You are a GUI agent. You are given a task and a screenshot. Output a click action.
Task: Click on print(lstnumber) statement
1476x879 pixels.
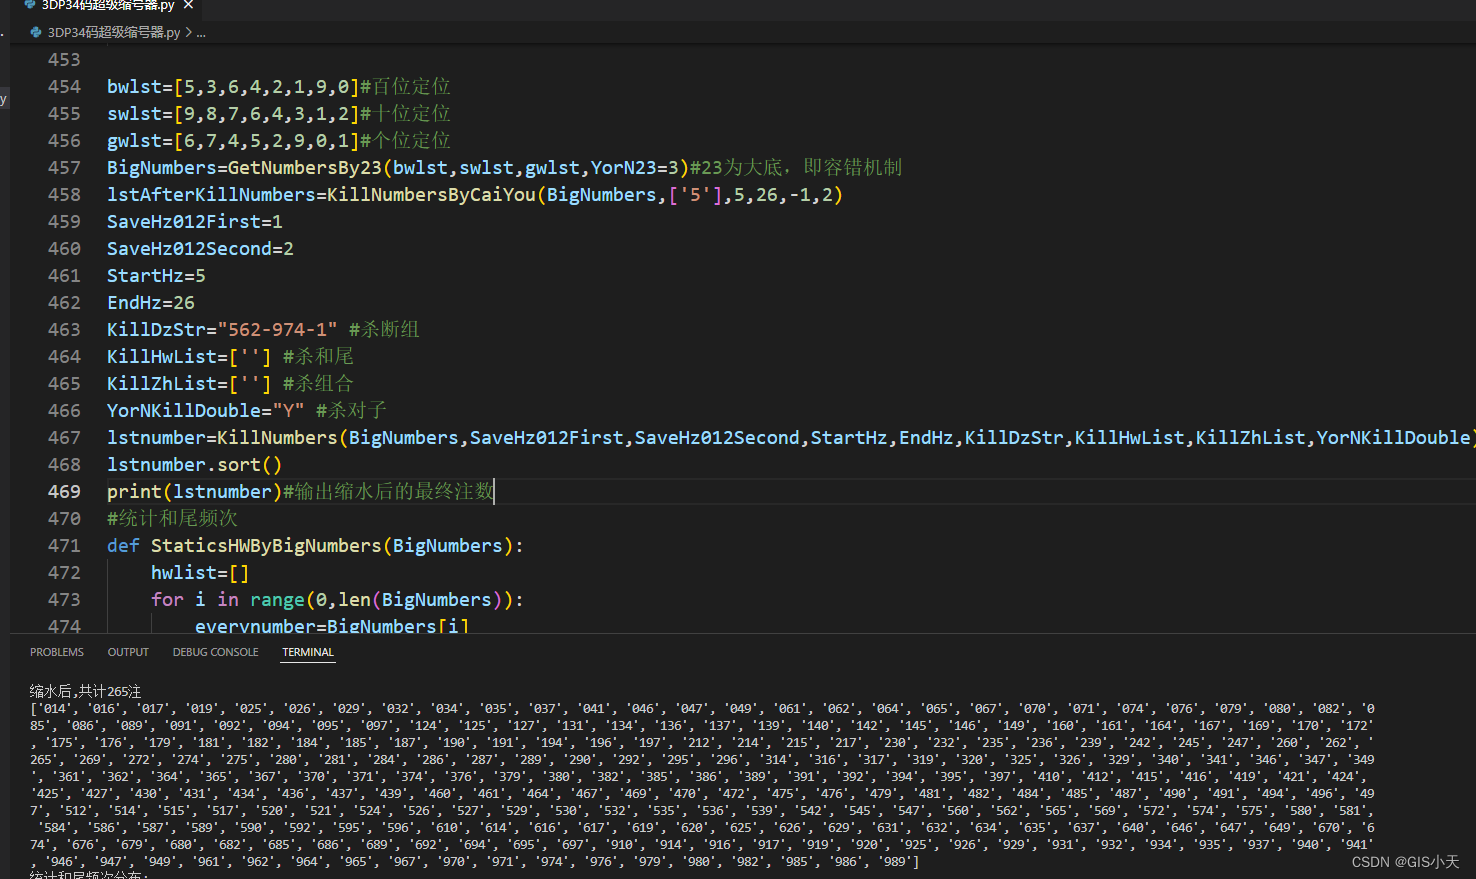coord(195,492)
